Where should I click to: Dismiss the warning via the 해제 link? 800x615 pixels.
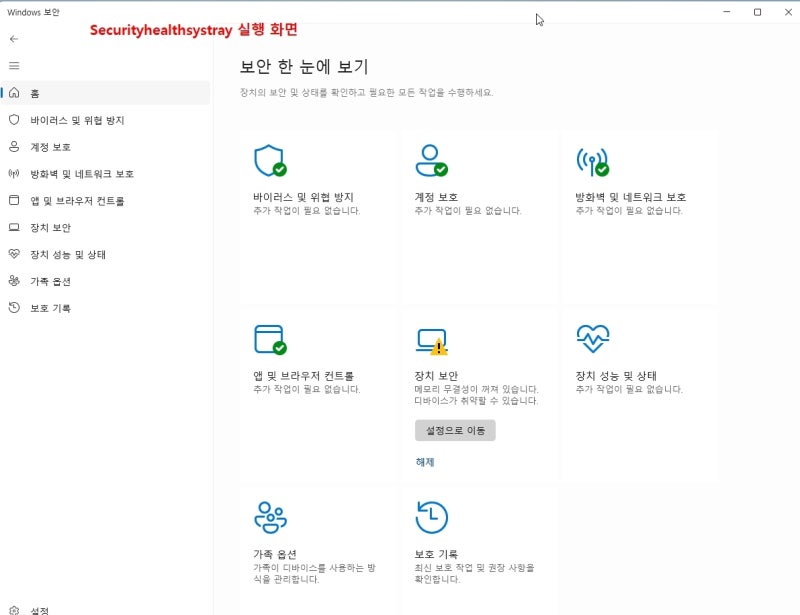[423, 461]
